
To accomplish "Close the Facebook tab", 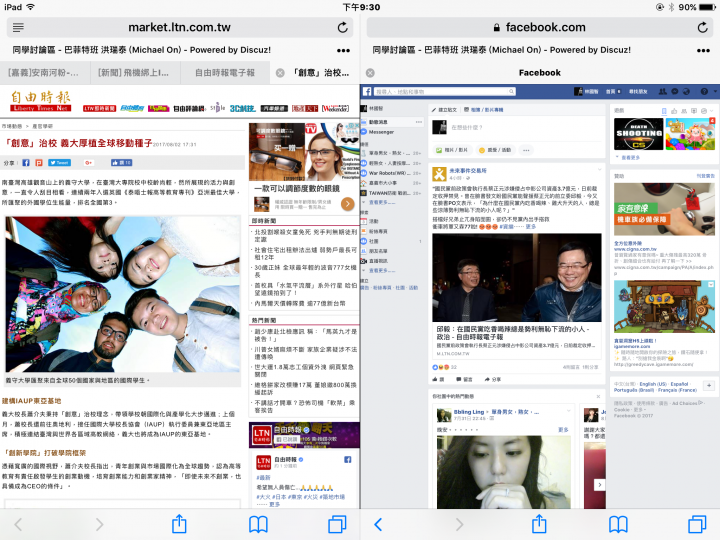I will tap(370, 73).
